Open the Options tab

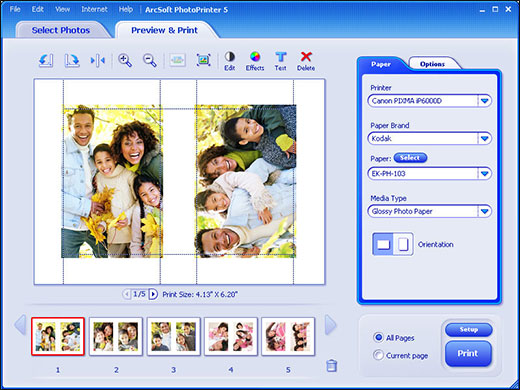(432, 64)
